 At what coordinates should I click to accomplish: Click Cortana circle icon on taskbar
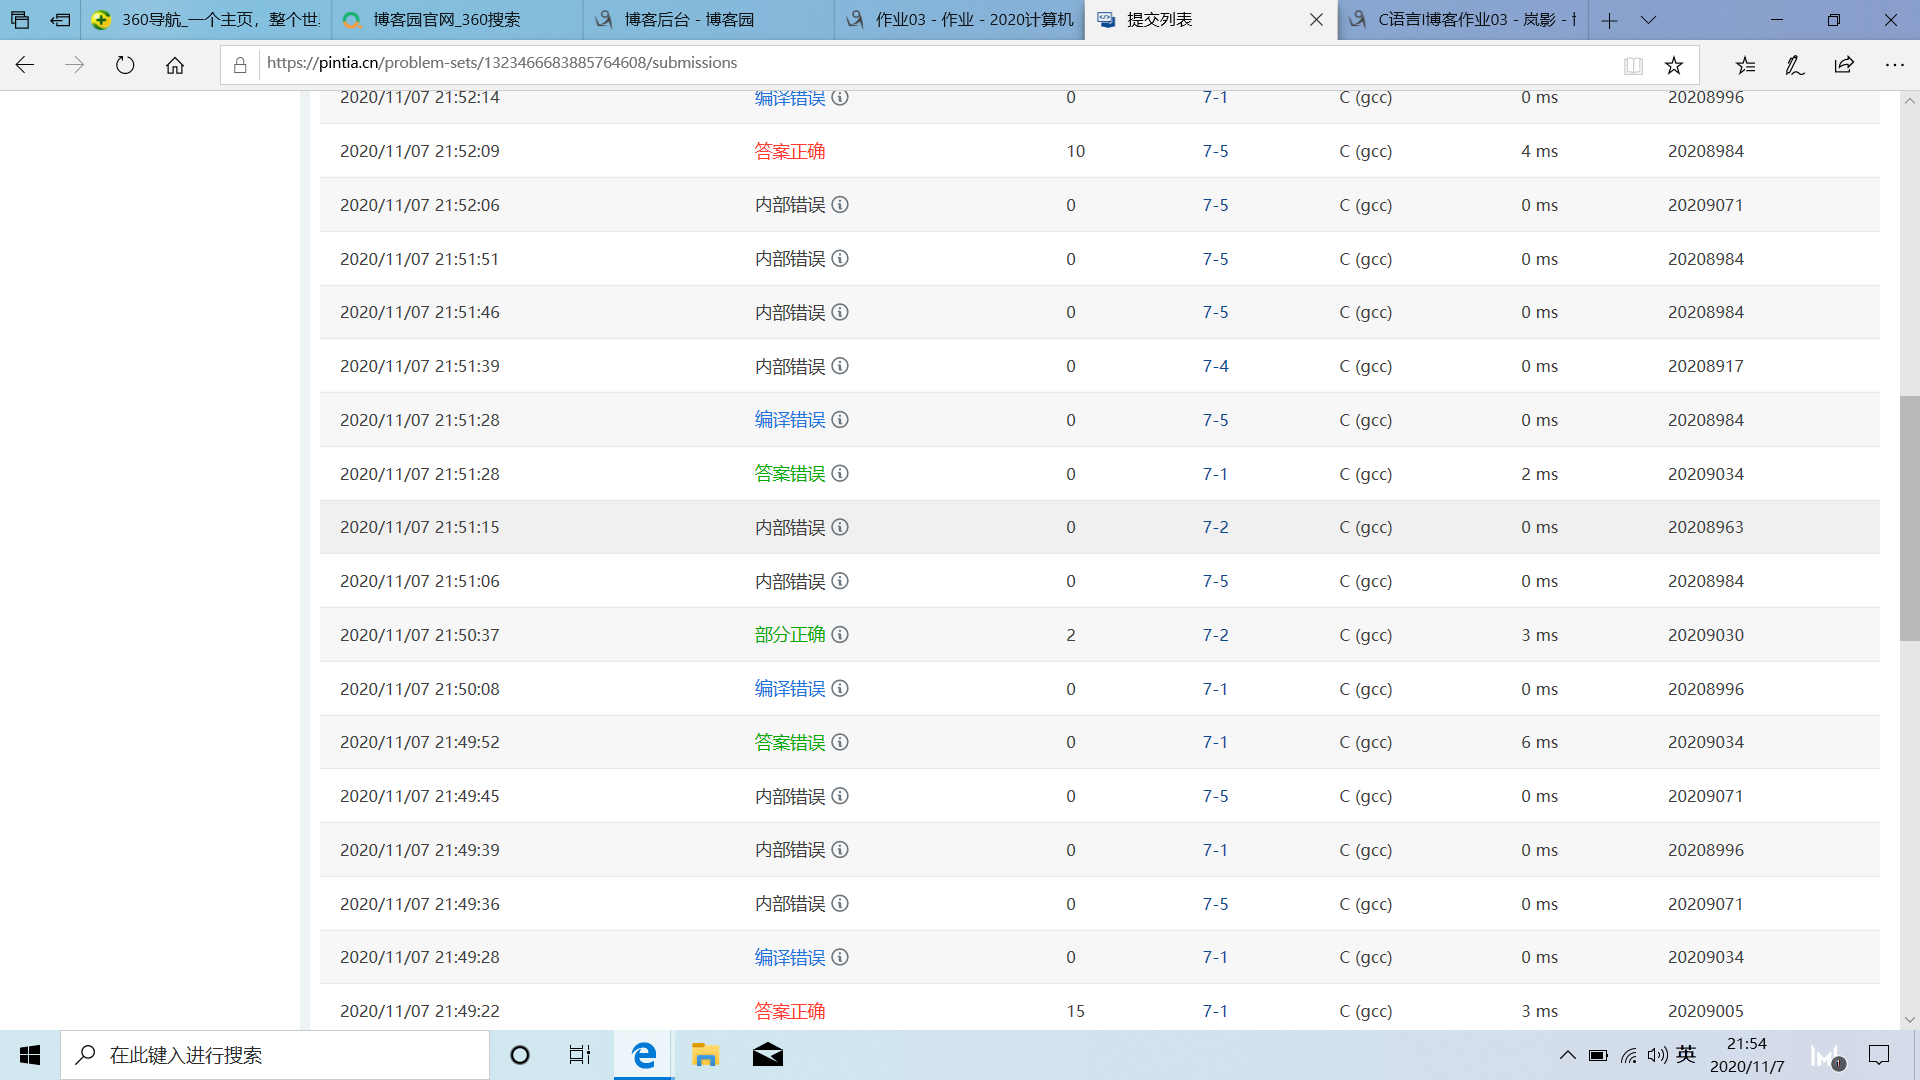pyautogui.click(x=520, y=1055)
